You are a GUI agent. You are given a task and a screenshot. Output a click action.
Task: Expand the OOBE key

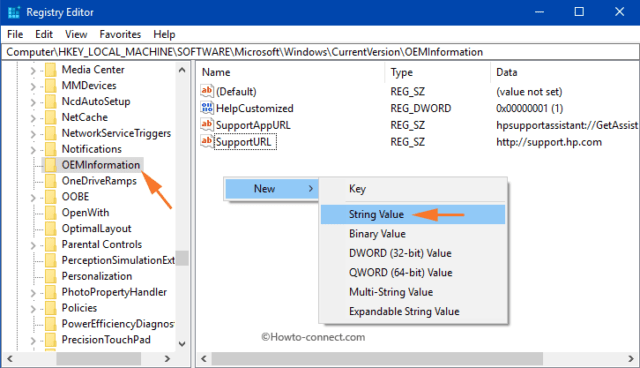[33, 198]
